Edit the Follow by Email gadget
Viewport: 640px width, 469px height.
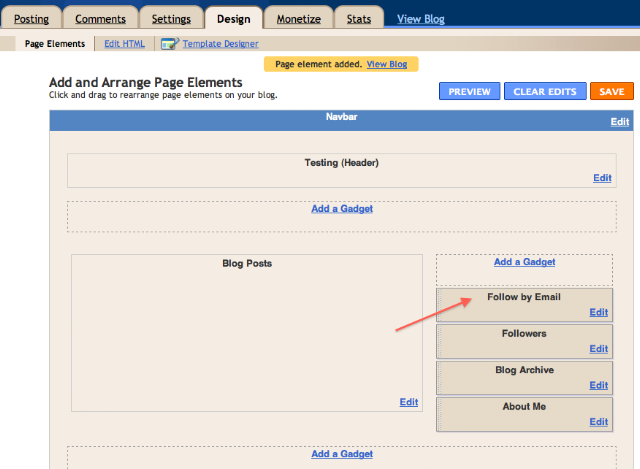tap(598, 312)
